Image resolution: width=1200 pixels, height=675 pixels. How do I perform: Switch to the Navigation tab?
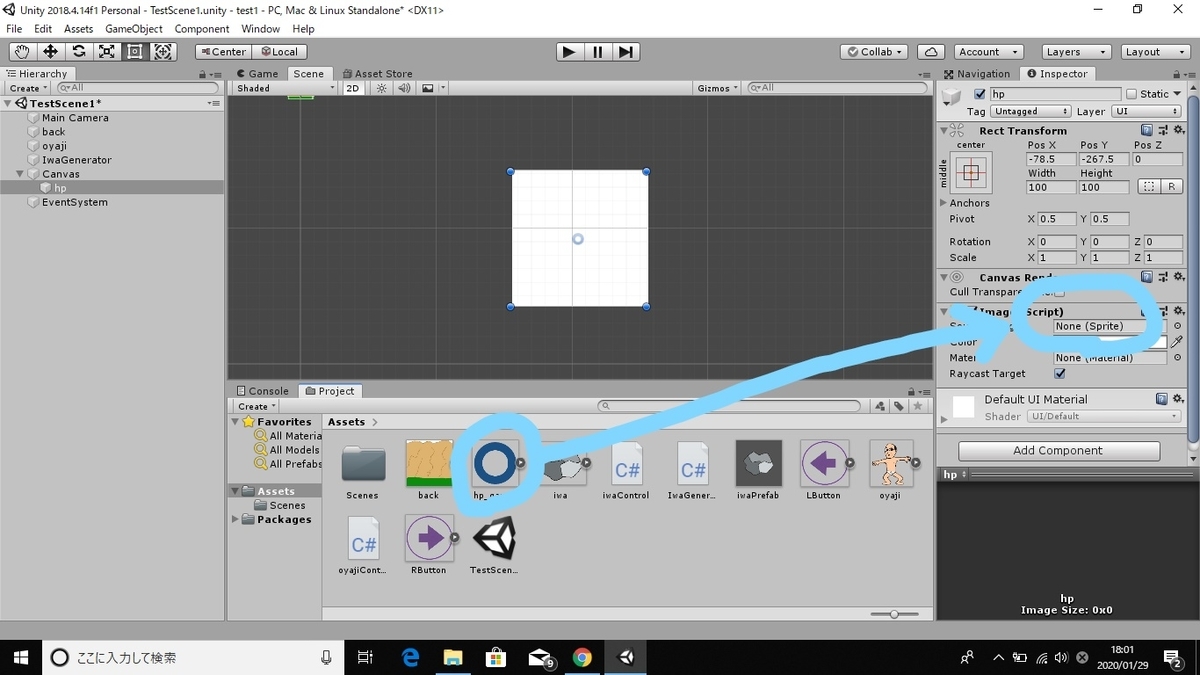click(977, 74)
